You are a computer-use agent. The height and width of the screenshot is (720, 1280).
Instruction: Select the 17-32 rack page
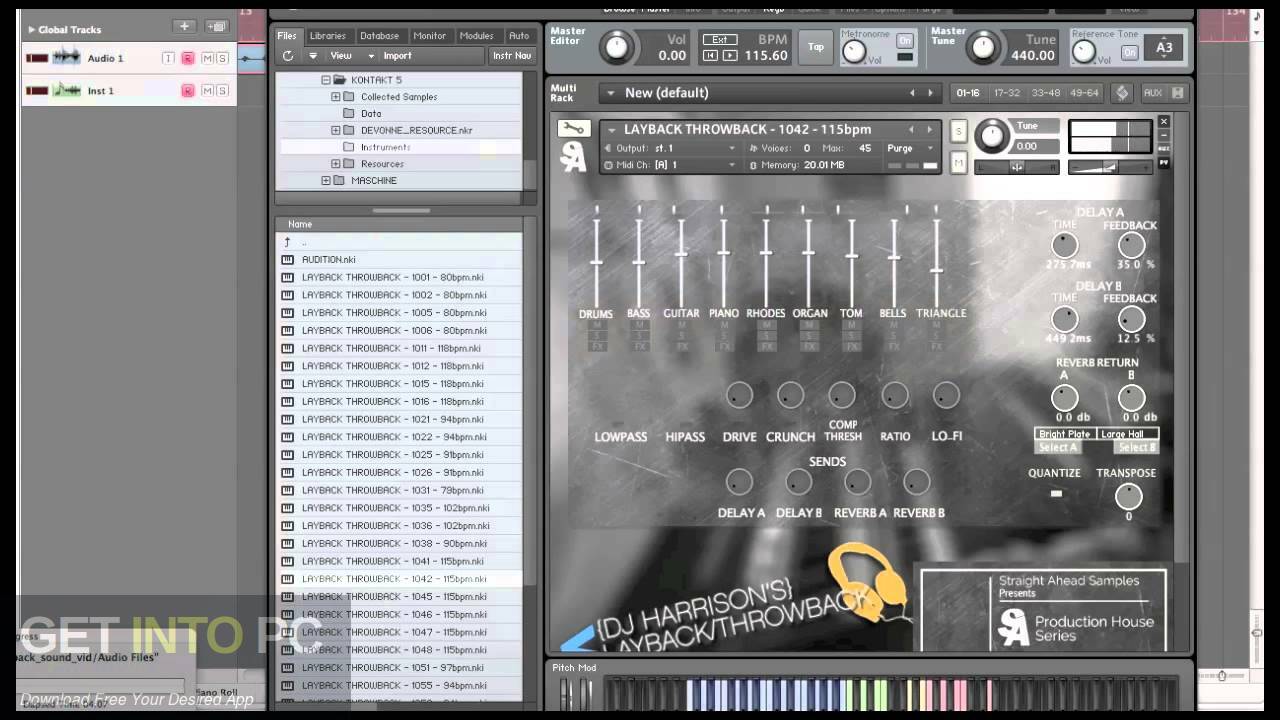[x=1007, y=93]
